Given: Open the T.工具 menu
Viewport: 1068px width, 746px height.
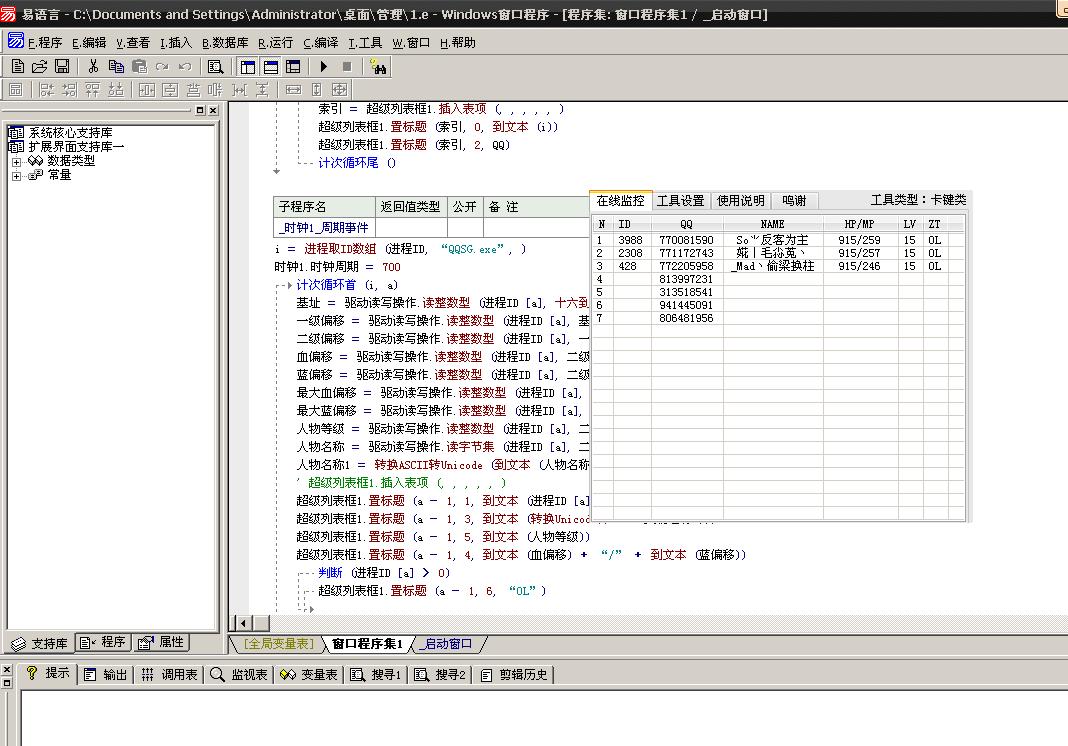Looking at the screenshot, I should click(x=365, y=43).
